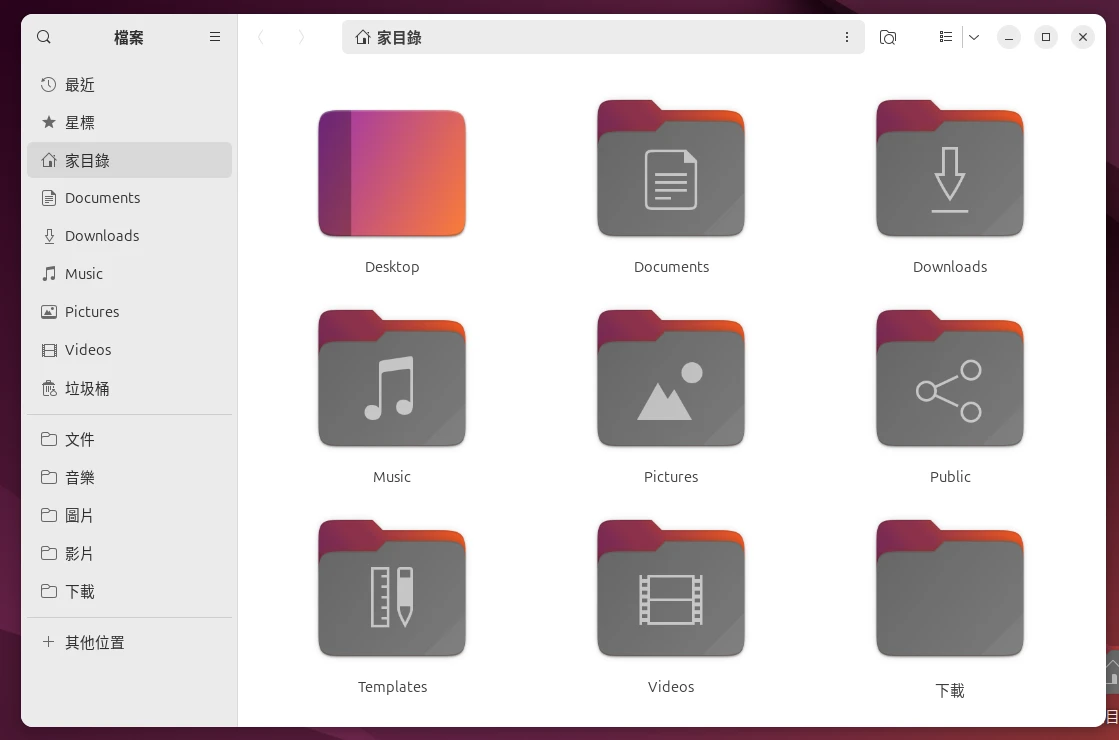Click the folder search icon beside path bar
The width and height of the screenshot is (1119, 740).
pyautogui.click(x=887, y=38)
